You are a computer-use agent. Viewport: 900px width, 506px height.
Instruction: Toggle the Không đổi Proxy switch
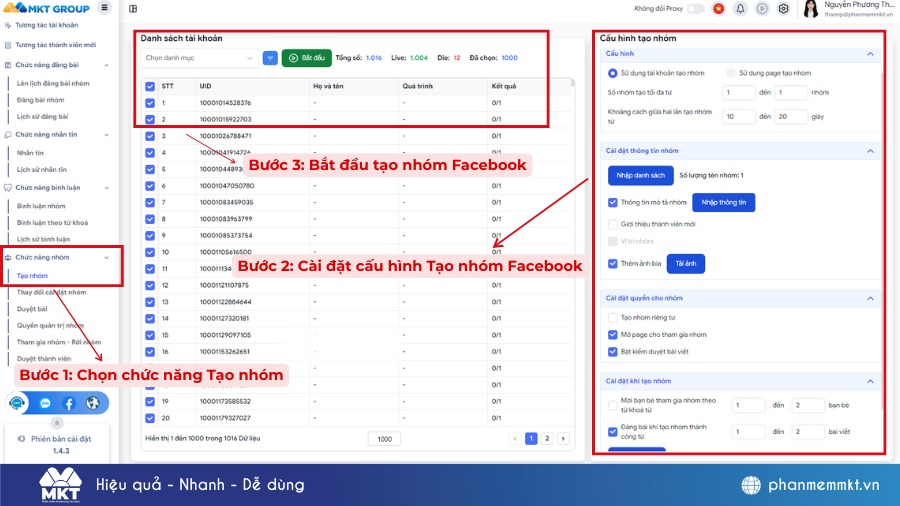[x=696, y=9]
